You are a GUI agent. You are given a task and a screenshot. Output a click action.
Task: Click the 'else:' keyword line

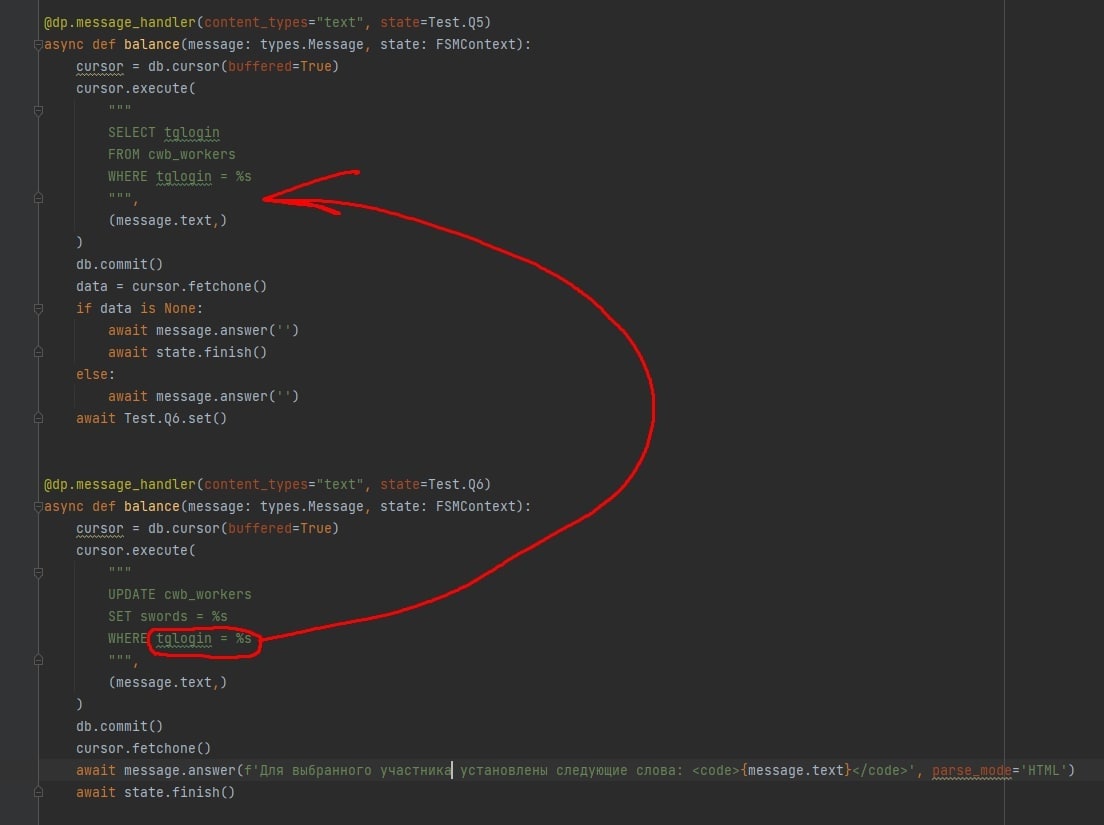click(95, 374)
